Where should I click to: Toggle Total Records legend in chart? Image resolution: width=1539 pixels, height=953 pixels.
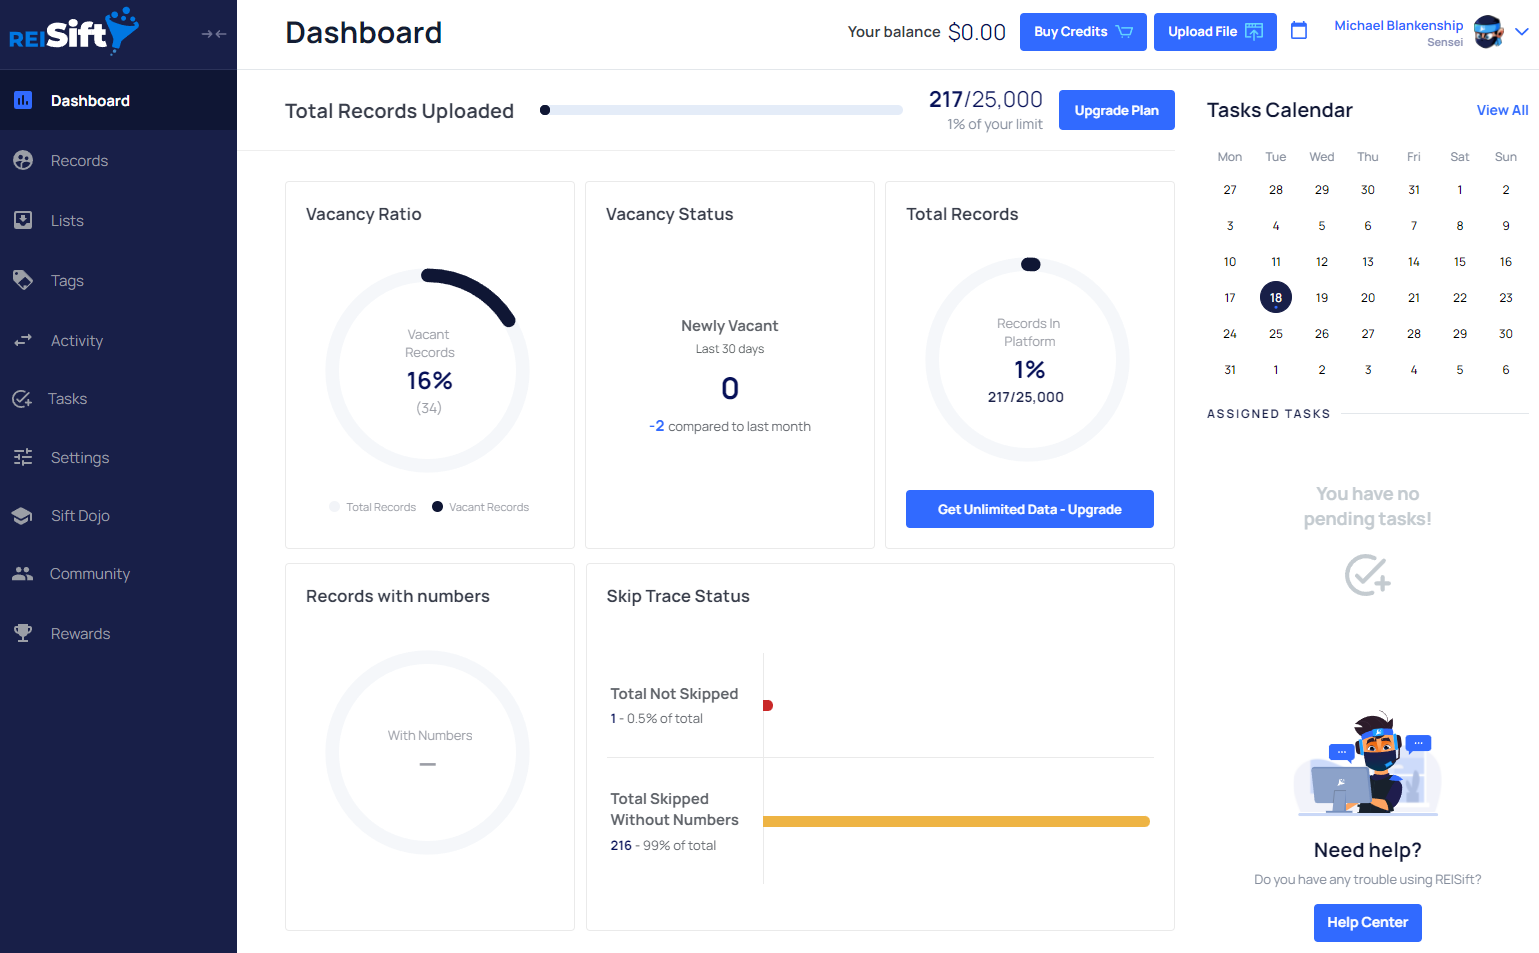[372, 507]
